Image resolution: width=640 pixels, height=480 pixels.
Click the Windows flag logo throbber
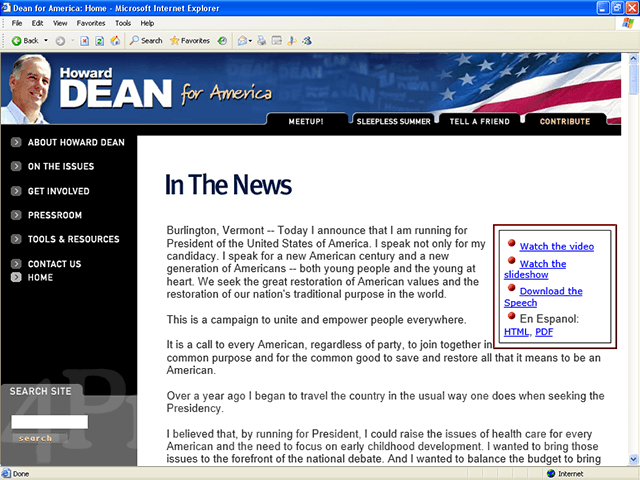pyautogui.click(x=627, y=23)
